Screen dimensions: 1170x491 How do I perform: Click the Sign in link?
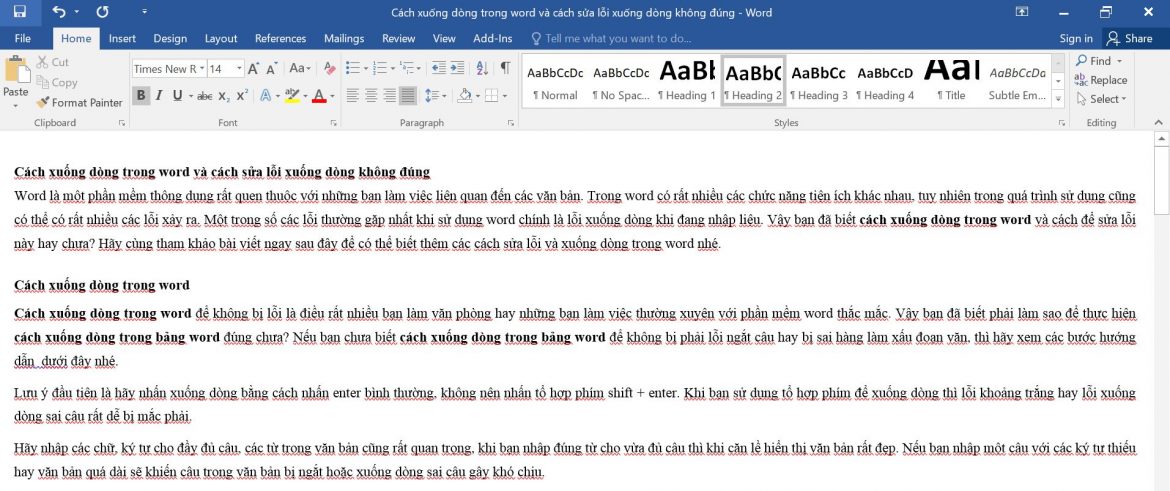tap(1076, 38)
